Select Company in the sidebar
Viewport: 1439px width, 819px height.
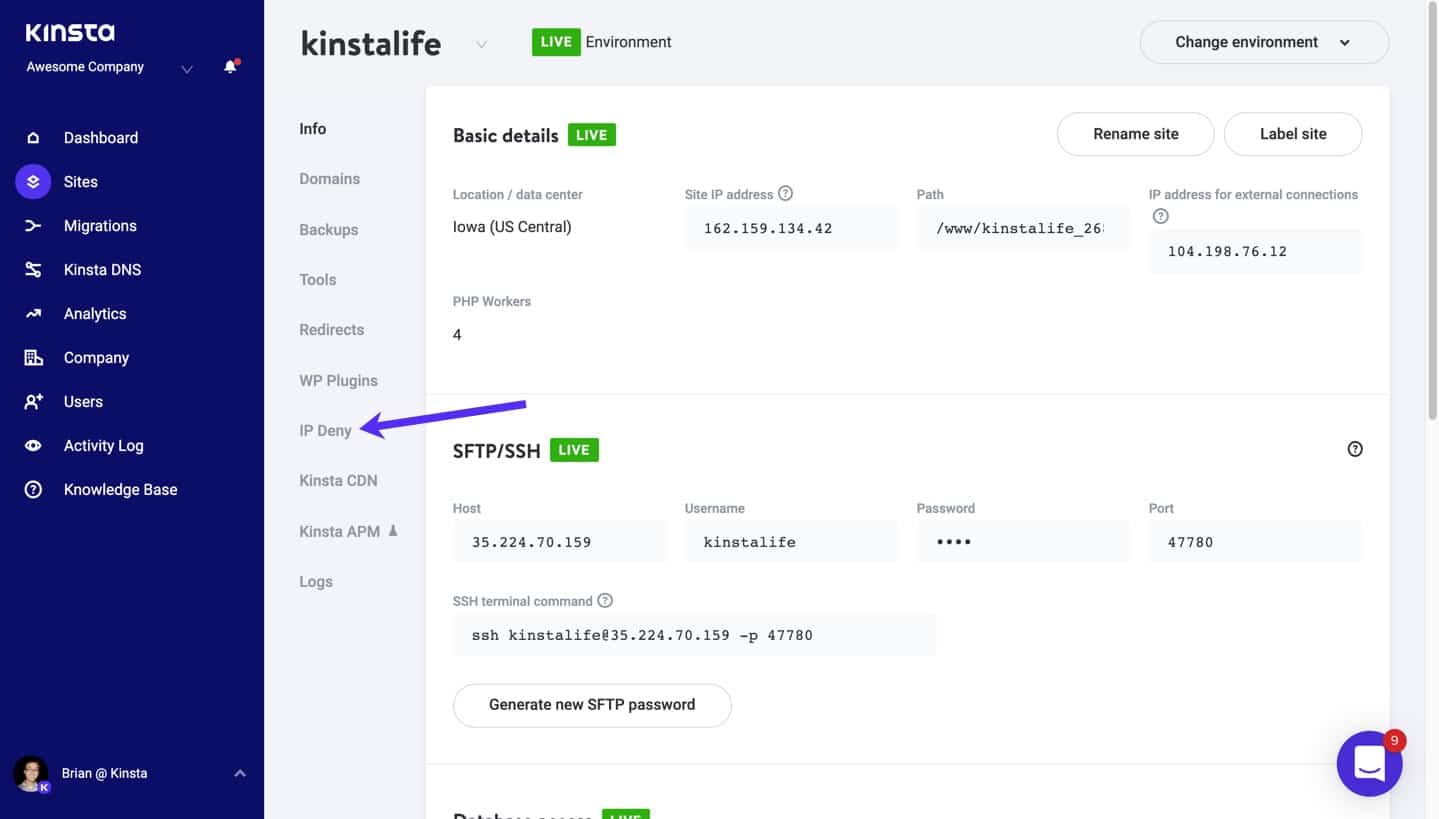(x=96, y=357)
